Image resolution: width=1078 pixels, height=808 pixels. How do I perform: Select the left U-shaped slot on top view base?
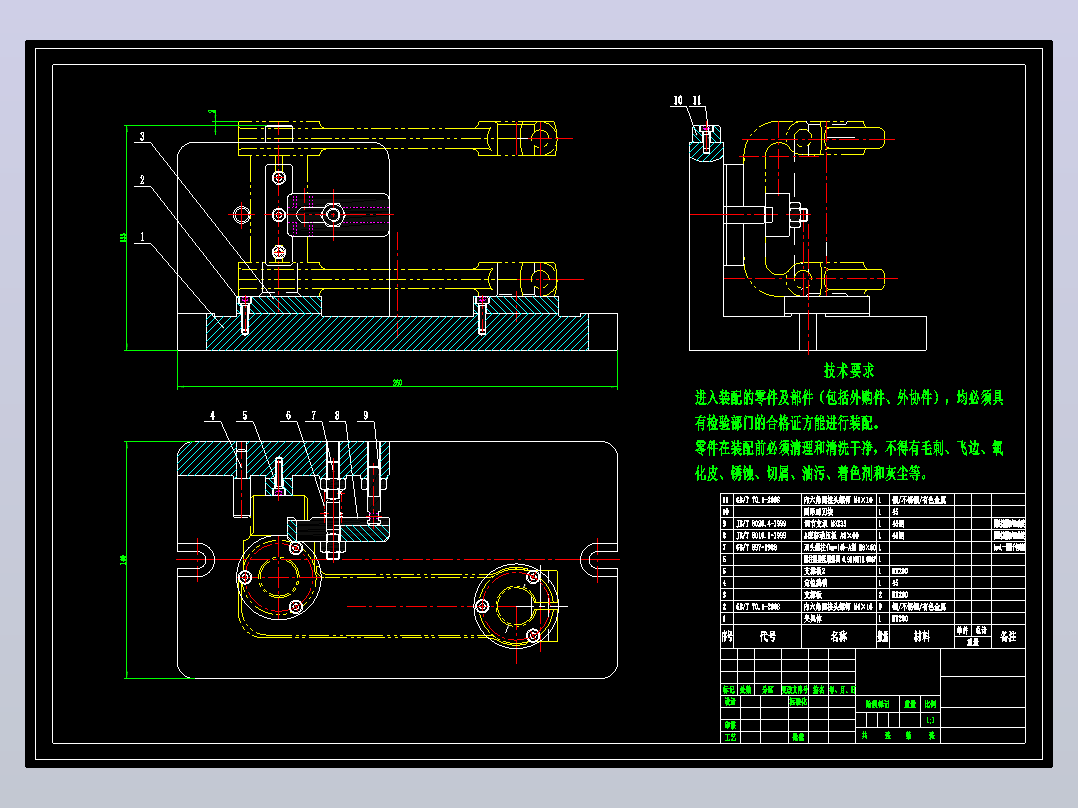click(197, 559)
